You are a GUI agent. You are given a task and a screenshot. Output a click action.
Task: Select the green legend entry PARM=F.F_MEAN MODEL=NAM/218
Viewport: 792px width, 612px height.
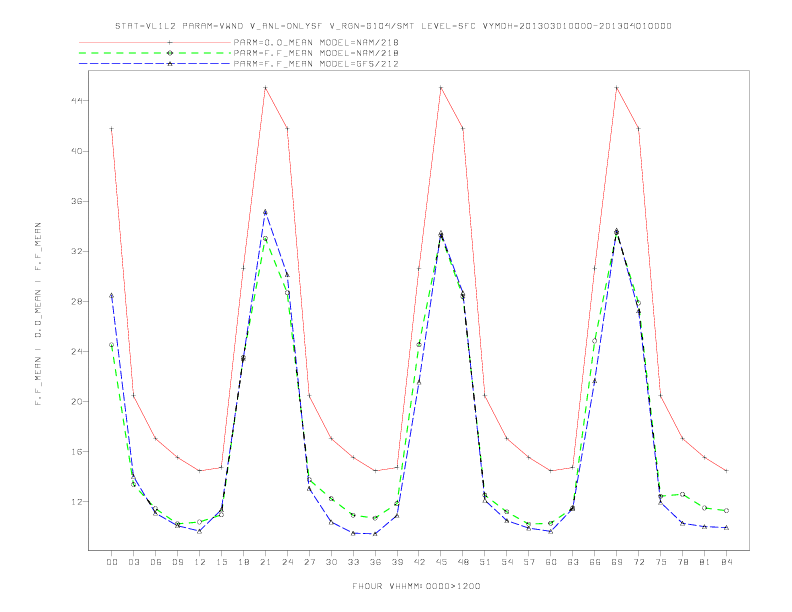point(316,53)
